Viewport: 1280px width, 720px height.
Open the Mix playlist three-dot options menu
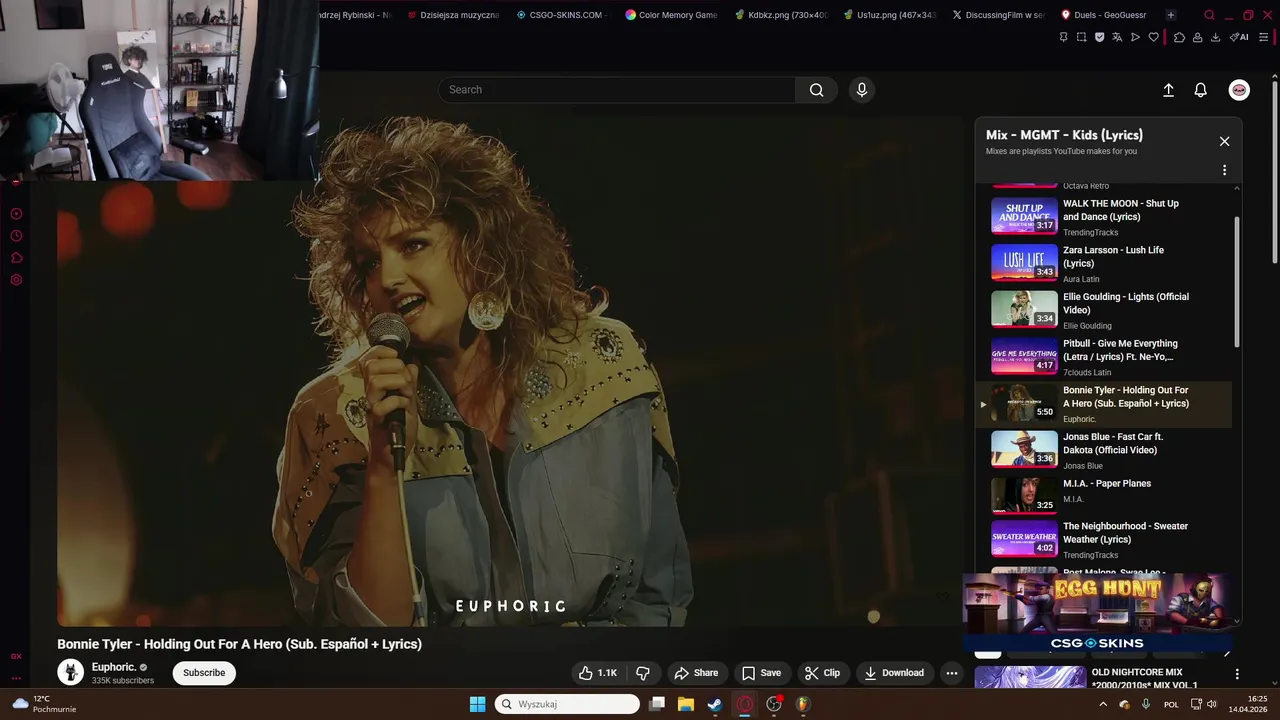coord(1224,170)
